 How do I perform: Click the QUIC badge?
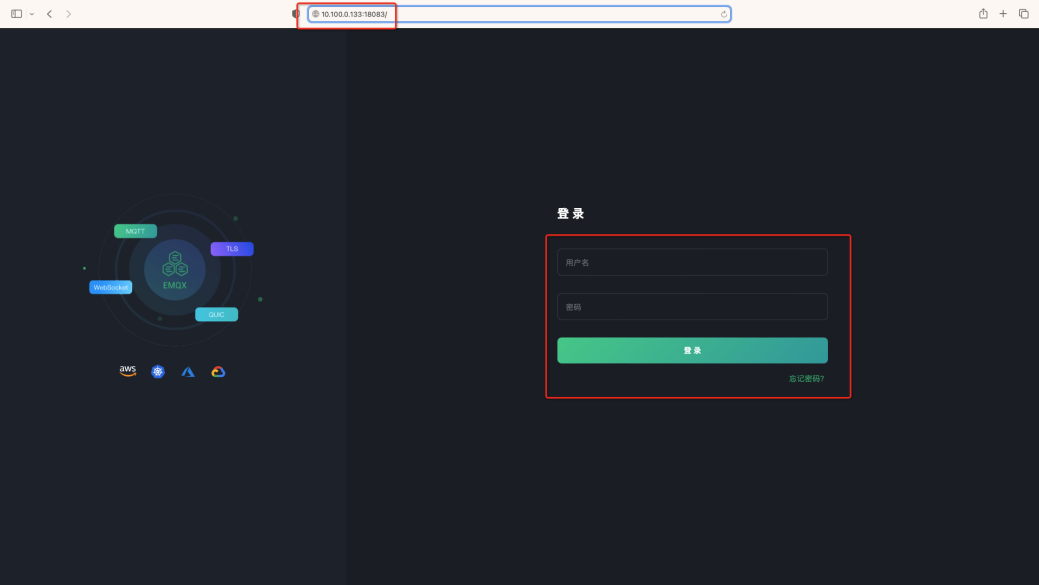coord(216,314)
